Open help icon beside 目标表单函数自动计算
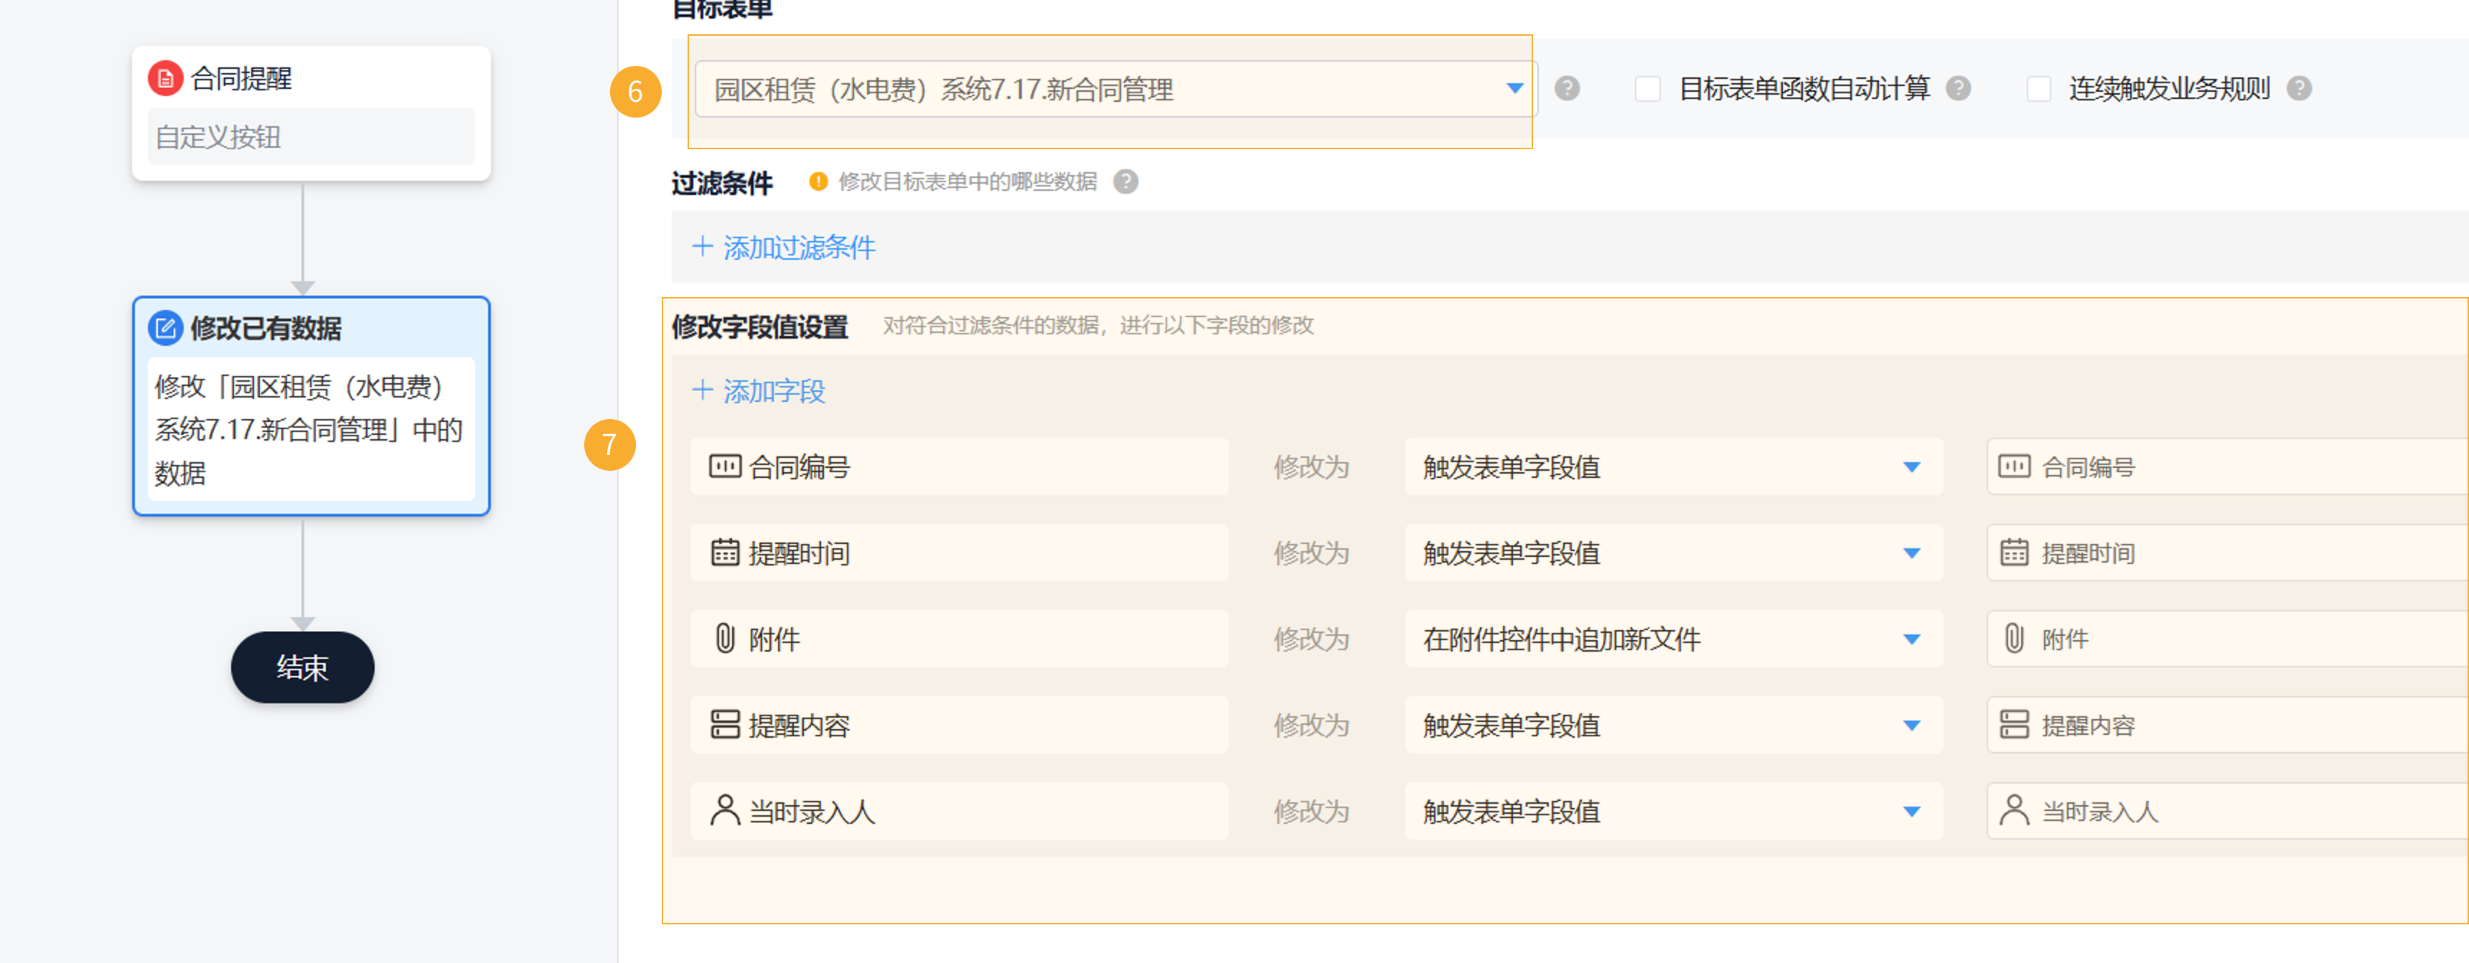The width and height of the screenshot is (2469, 963). point(1958,89)
